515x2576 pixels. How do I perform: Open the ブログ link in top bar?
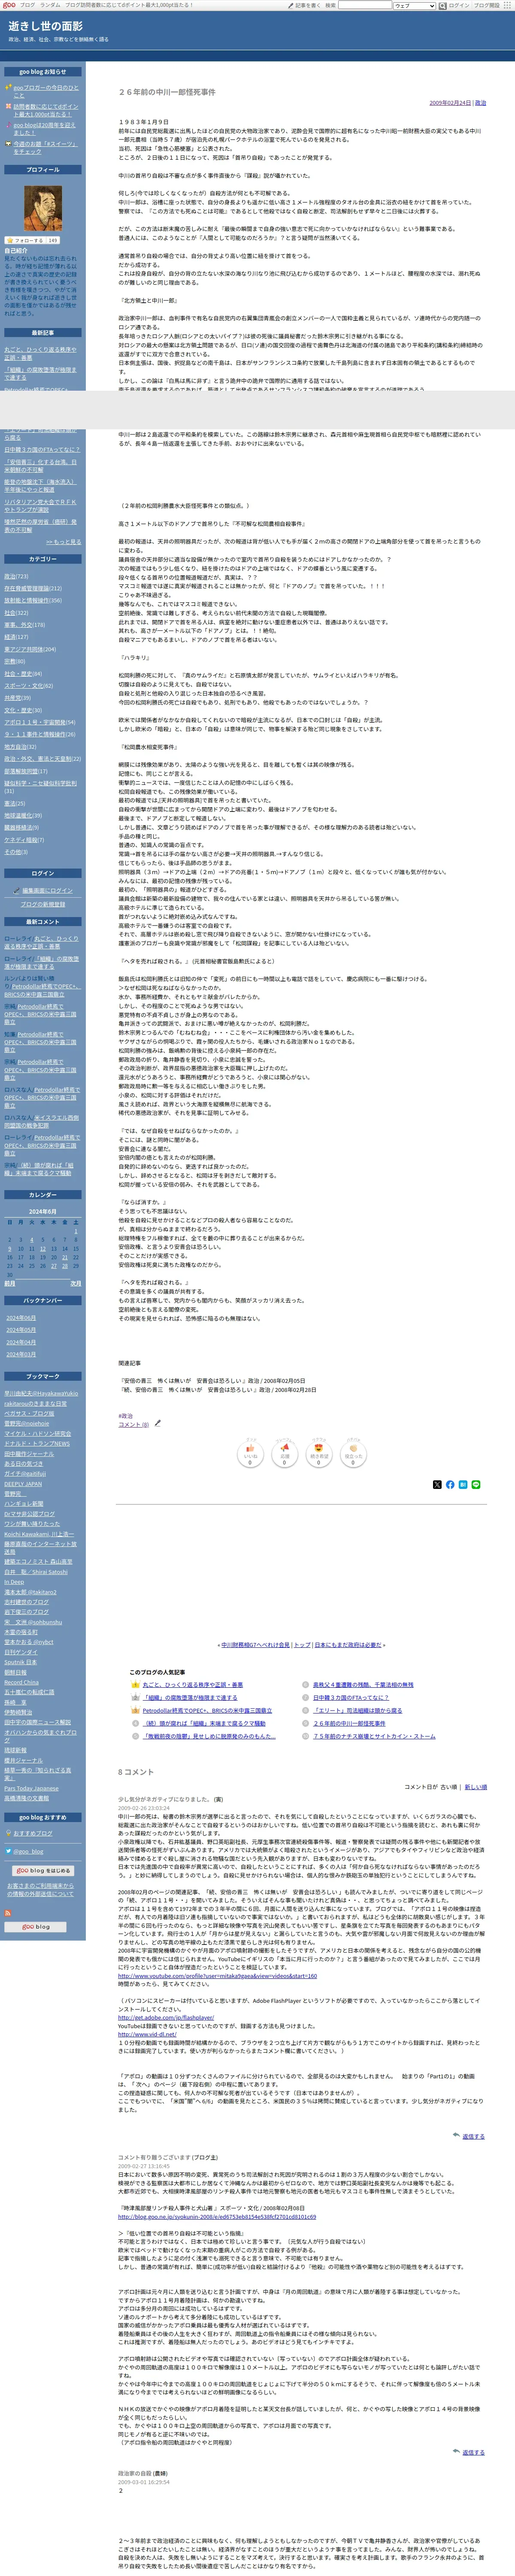pos(27,5)
